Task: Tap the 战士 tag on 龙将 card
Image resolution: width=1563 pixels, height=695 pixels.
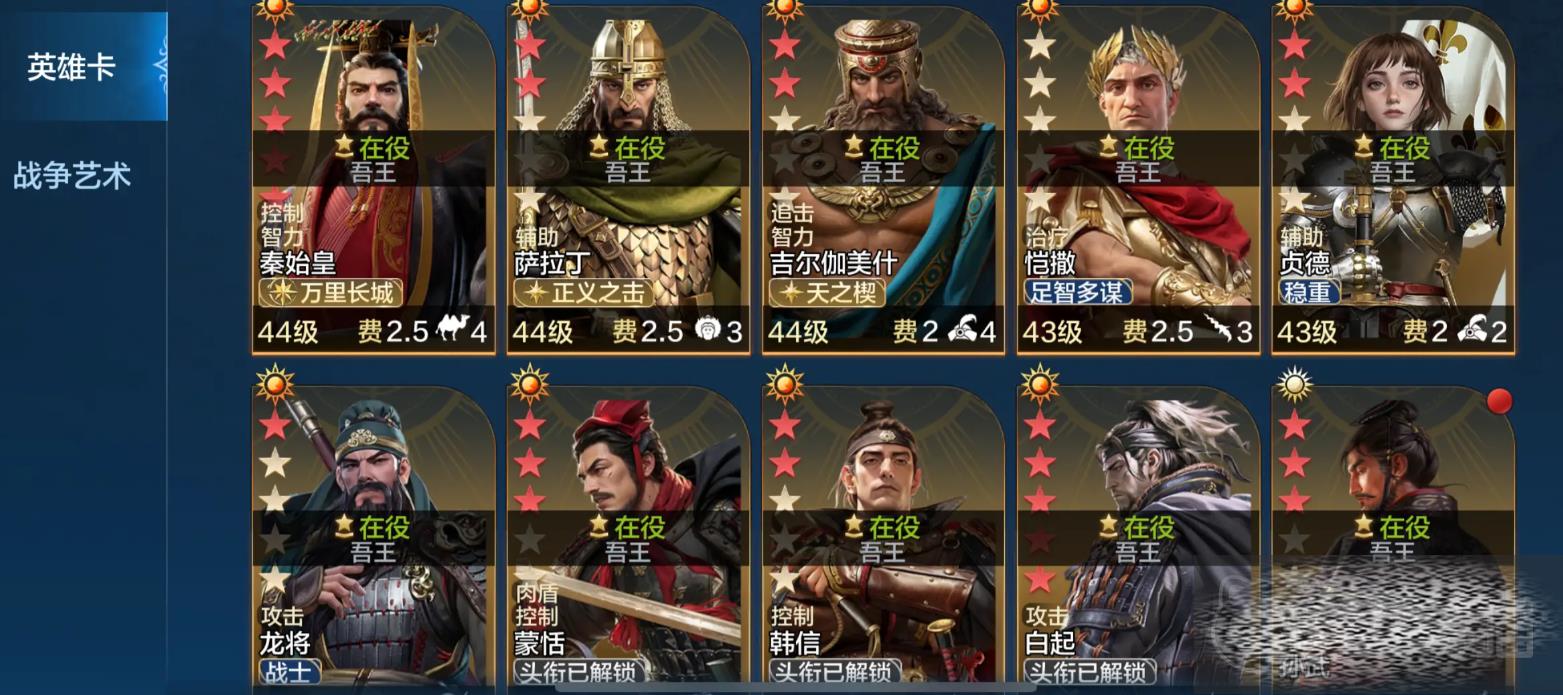Action: pyautogui.click(x=289, y=671)
